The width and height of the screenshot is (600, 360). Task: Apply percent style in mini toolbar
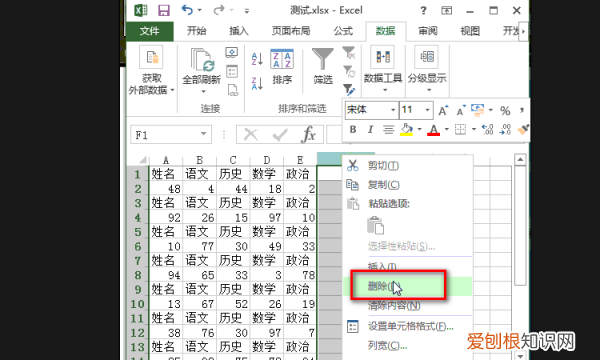[505, 111]
